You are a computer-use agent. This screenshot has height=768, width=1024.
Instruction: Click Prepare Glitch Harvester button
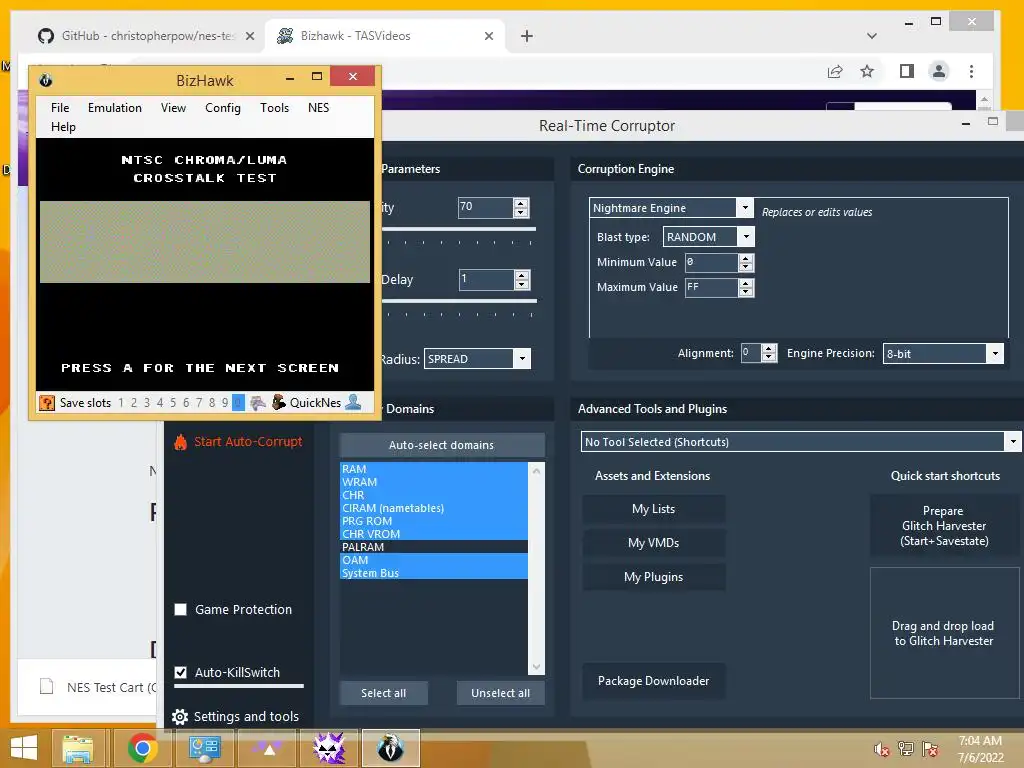[x=944, y=526]
